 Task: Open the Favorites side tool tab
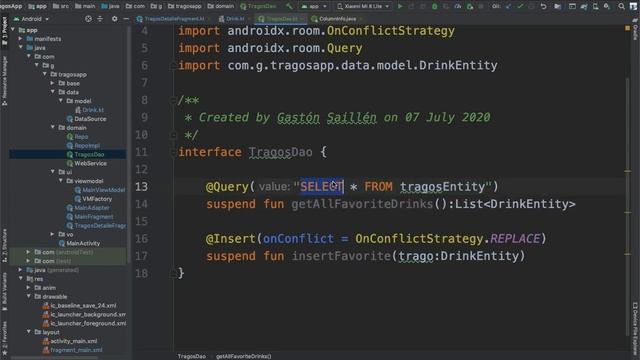click(4, 337)
